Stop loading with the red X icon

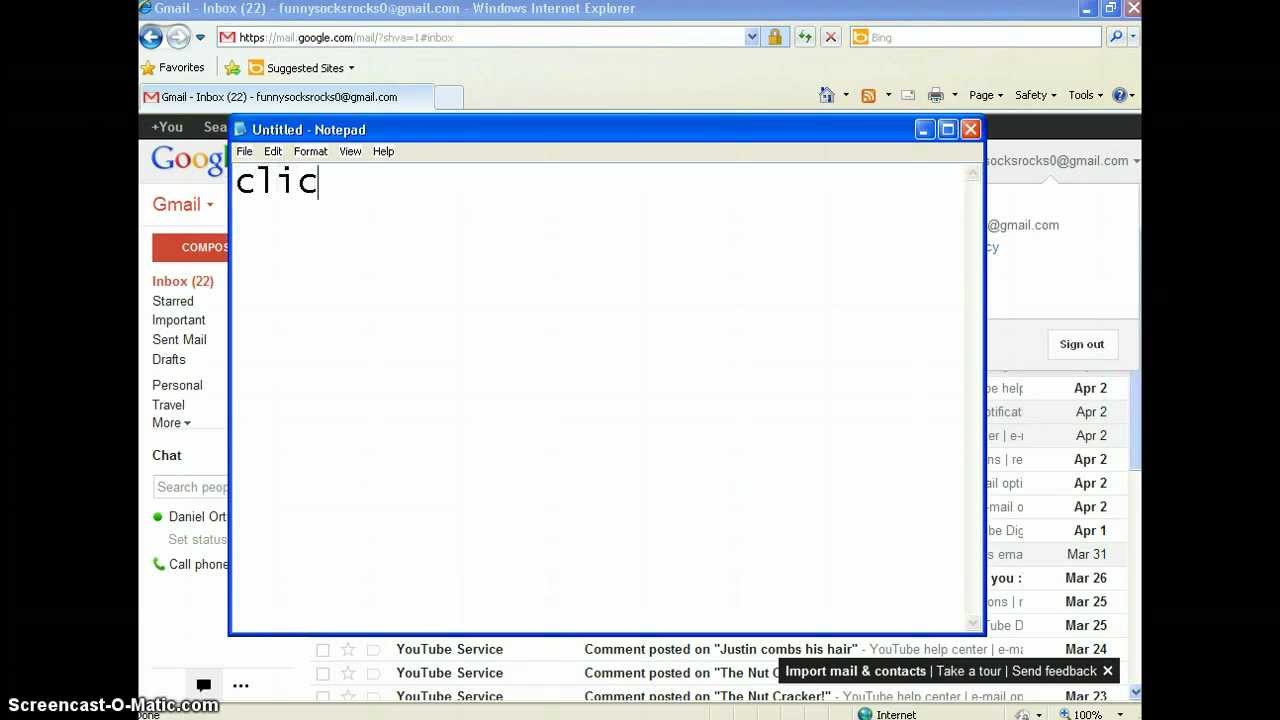tap(830, 37)
